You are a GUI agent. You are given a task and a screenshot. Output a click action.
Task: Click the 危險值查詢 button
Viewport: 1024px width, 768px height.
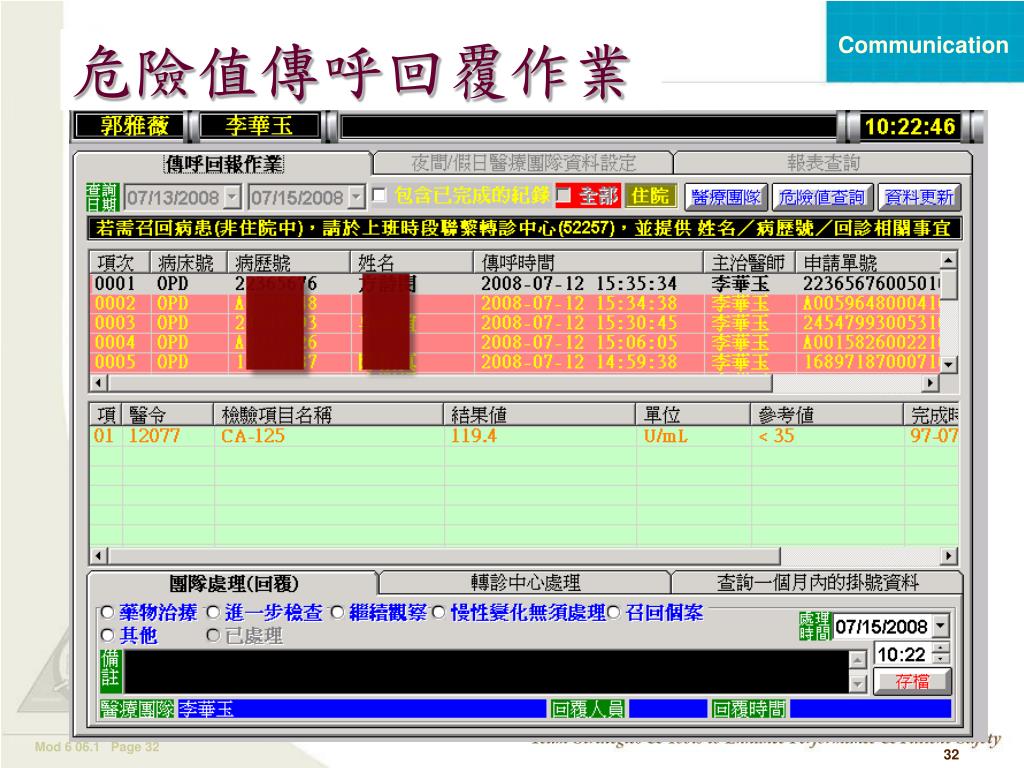tap(822, 197)
